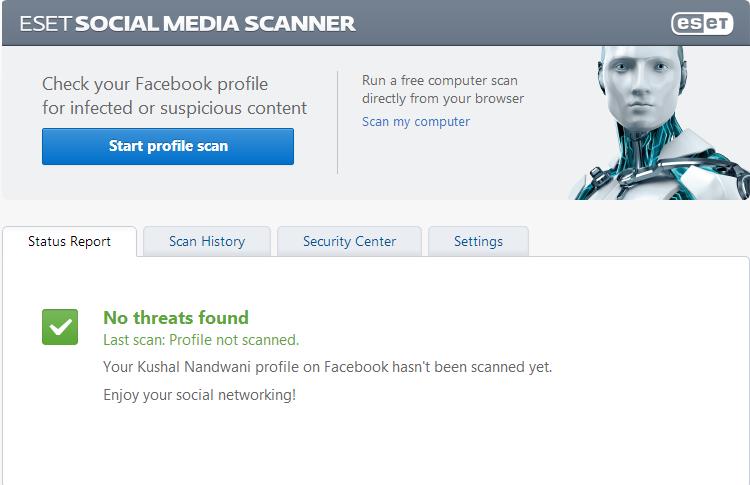Click the green checkmark status icon
750x485 pixels.
coord(60,327)
